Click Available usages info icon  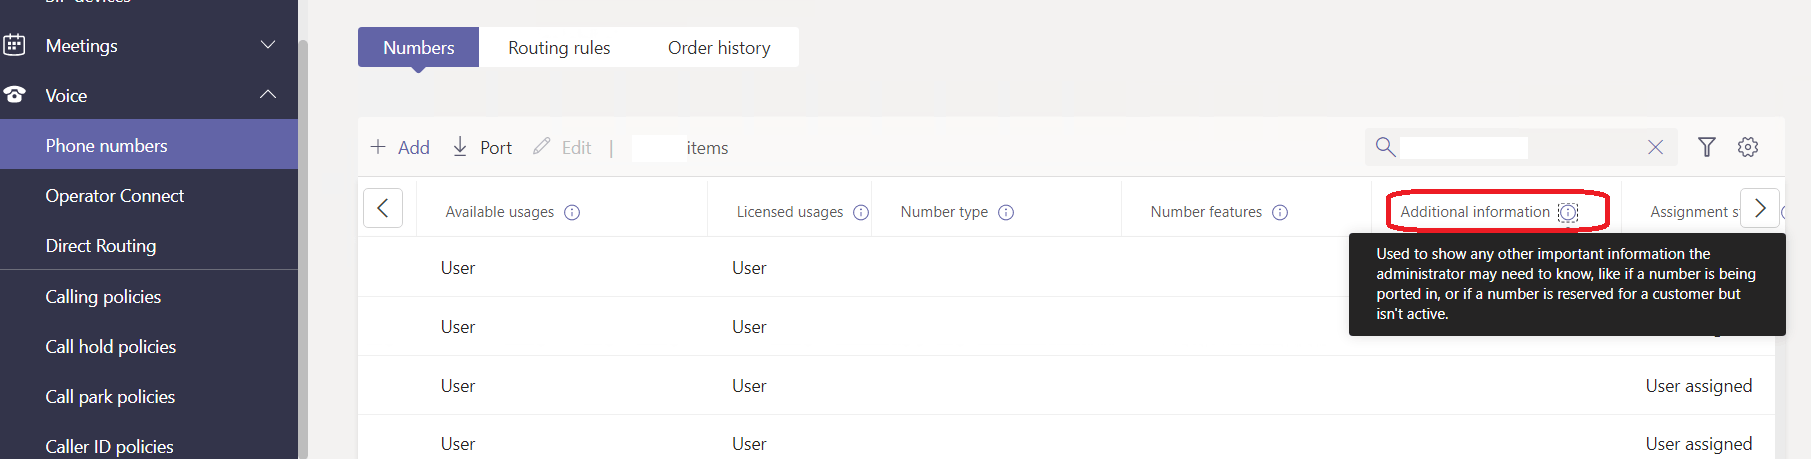pos(572,212)
